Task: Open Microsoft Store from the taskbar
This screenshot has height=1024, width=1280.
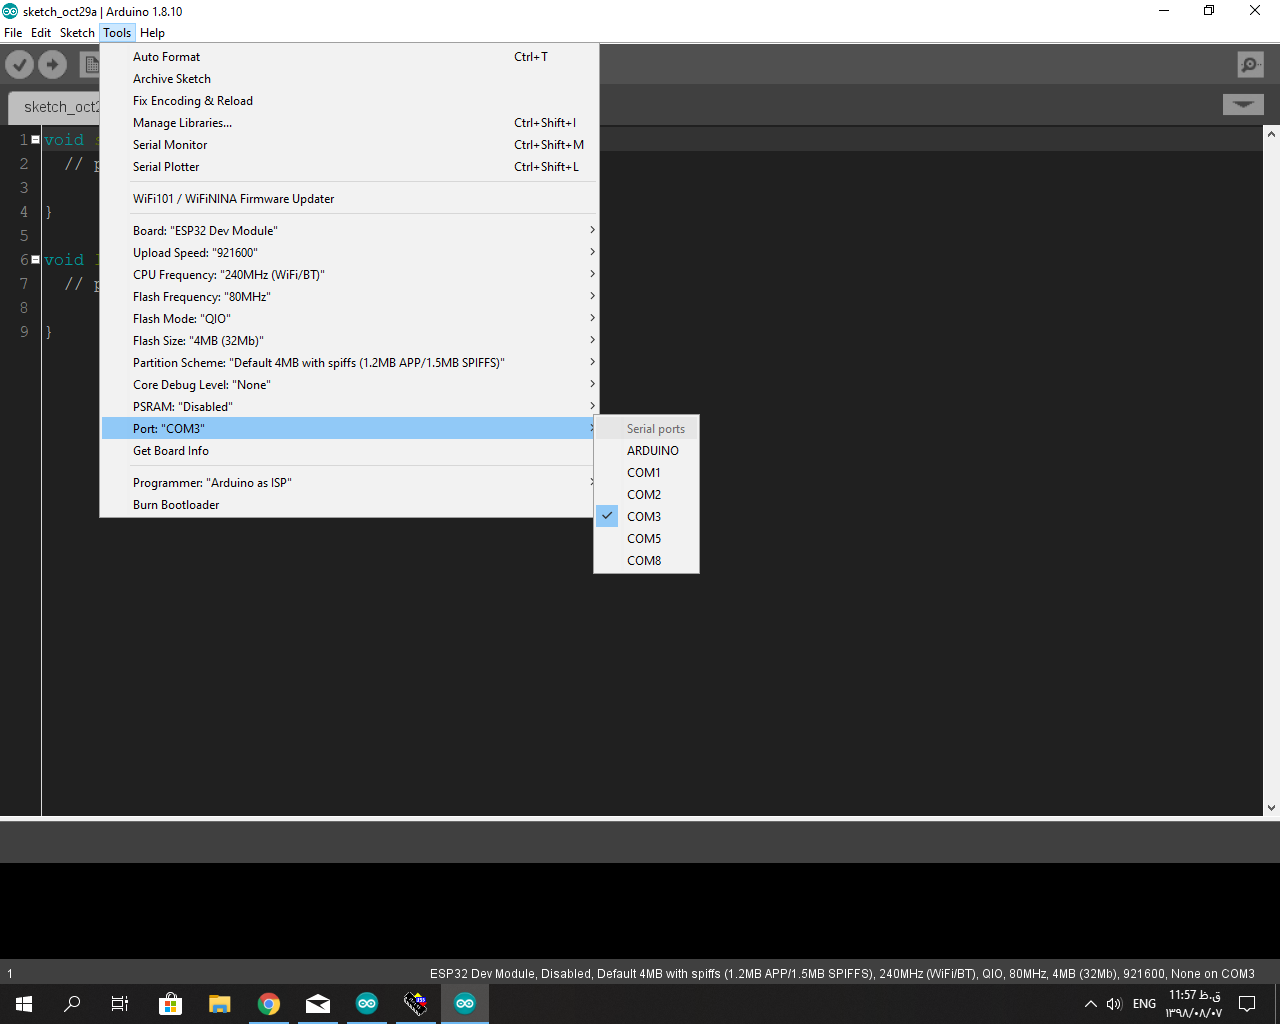Action: click(171, 1004)
